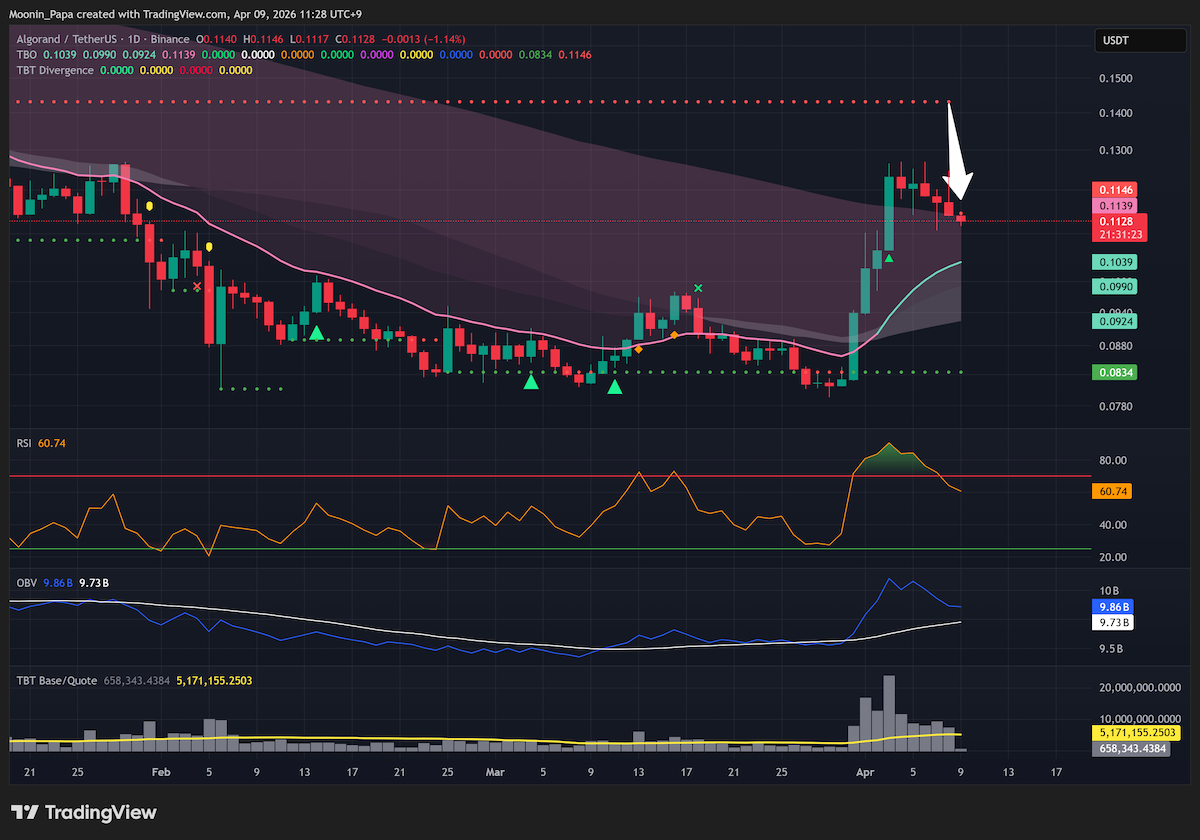This screenshot has height=840, width=1200.
Task: Click the orange 60.74 label on the RSI scale
Action: click(x=1113, y=492)
